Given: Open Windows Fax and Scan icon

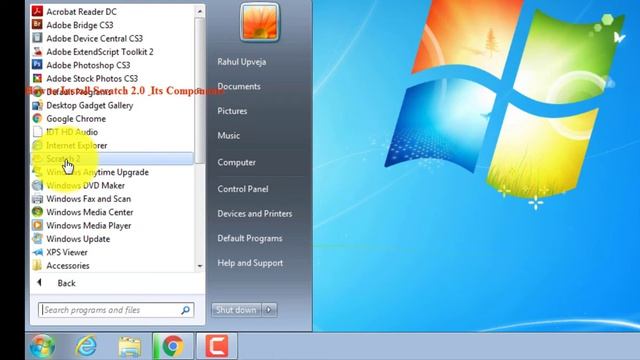Looking at the screenshot, I should (x=37, y=199).
